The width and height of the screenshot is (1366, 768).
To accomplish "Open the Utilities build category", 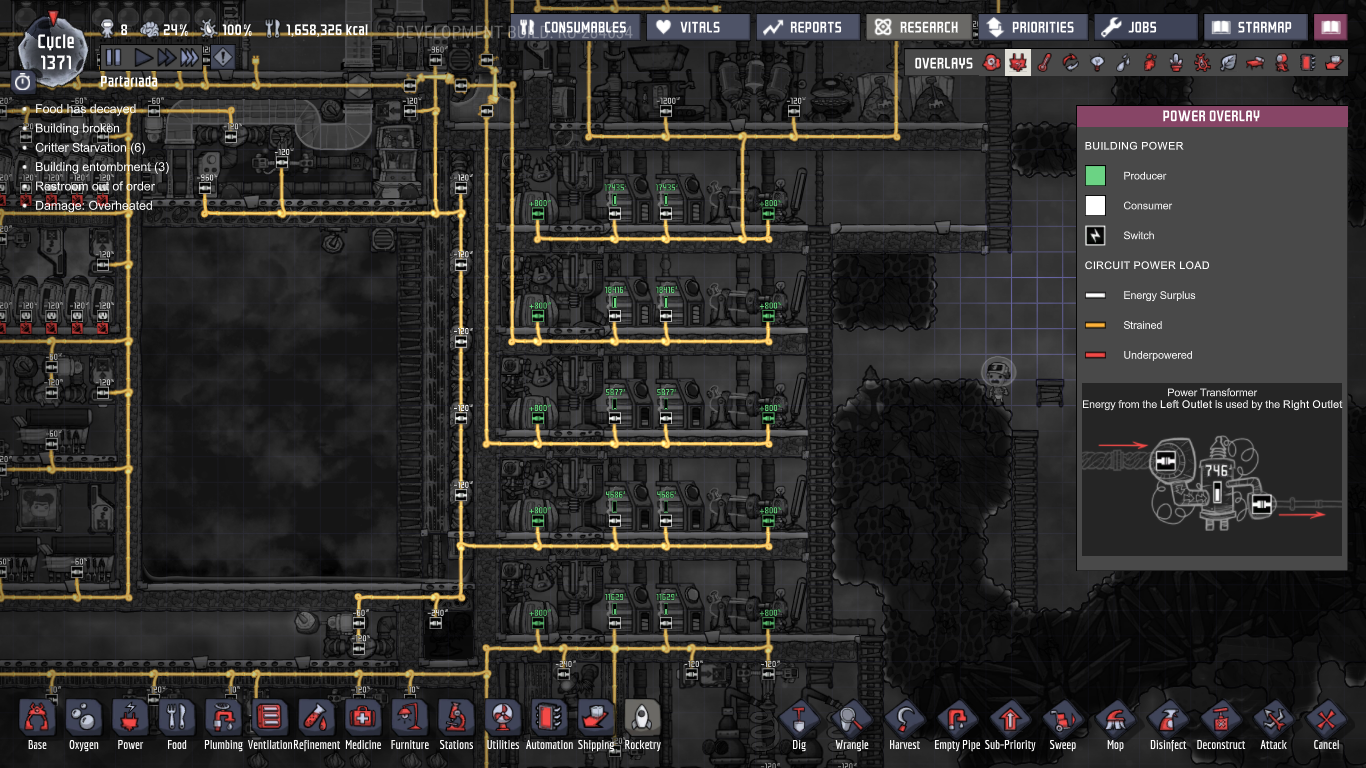I will pos(503,724).
